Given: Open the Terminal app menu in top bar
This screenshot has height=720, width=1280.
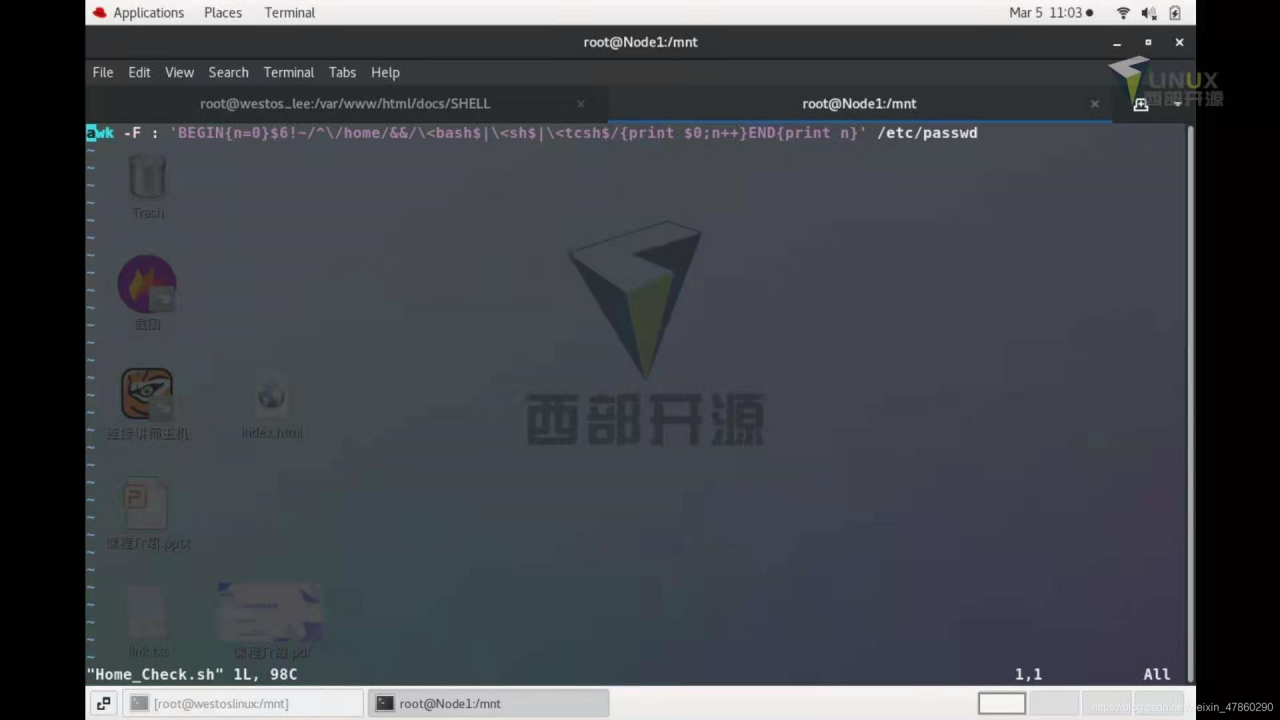Looking at the screenshot, I should tap(289, 12).
